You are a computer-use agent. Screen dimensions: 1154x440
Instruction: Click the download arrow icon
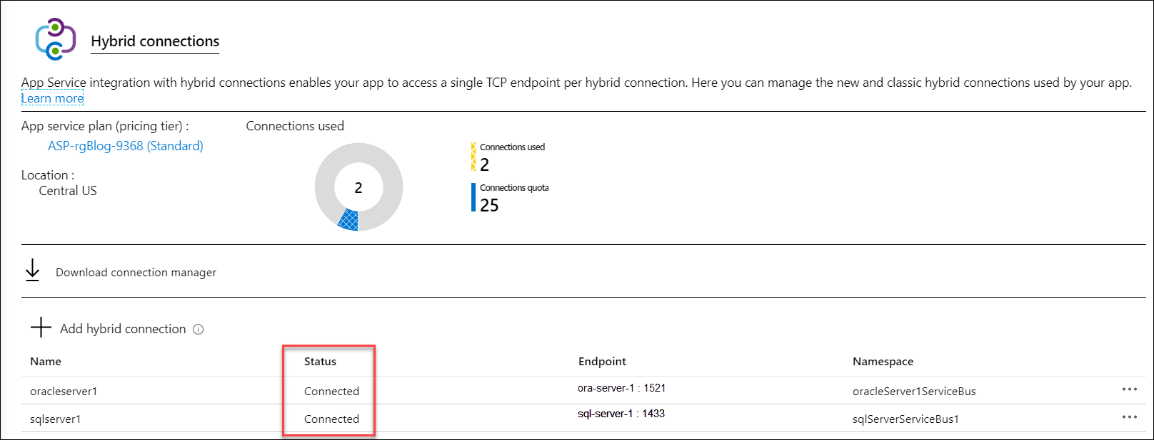33,271
